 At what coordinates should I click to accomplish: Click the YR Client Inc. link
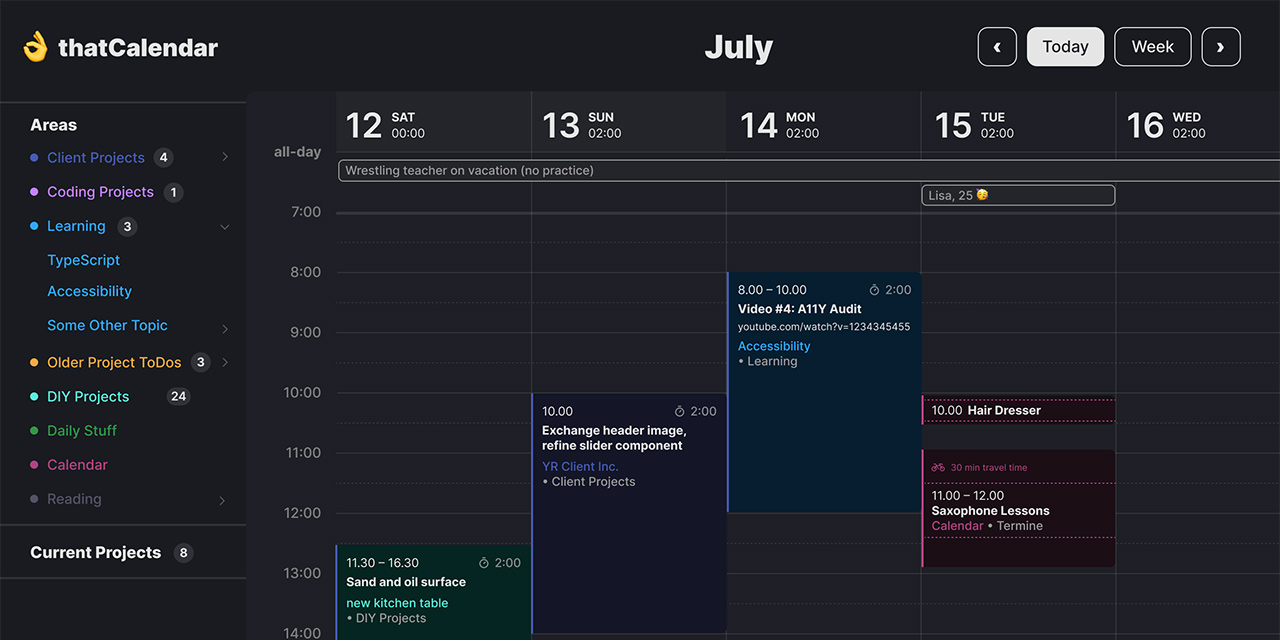pyautogui.click(x=580, y=466)
